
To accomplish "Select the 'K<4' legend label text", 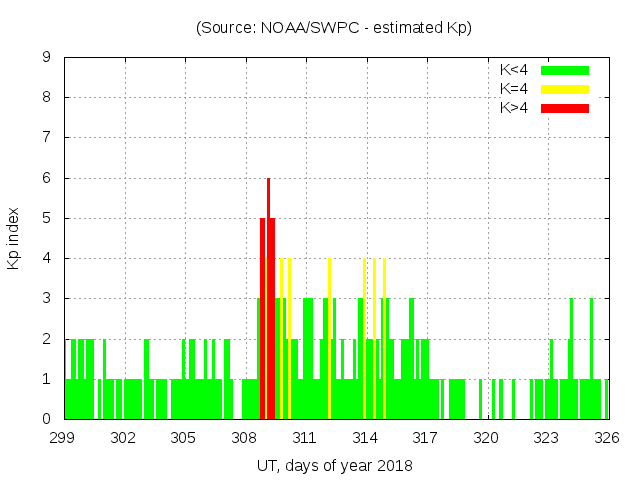I will click(513, 70).
